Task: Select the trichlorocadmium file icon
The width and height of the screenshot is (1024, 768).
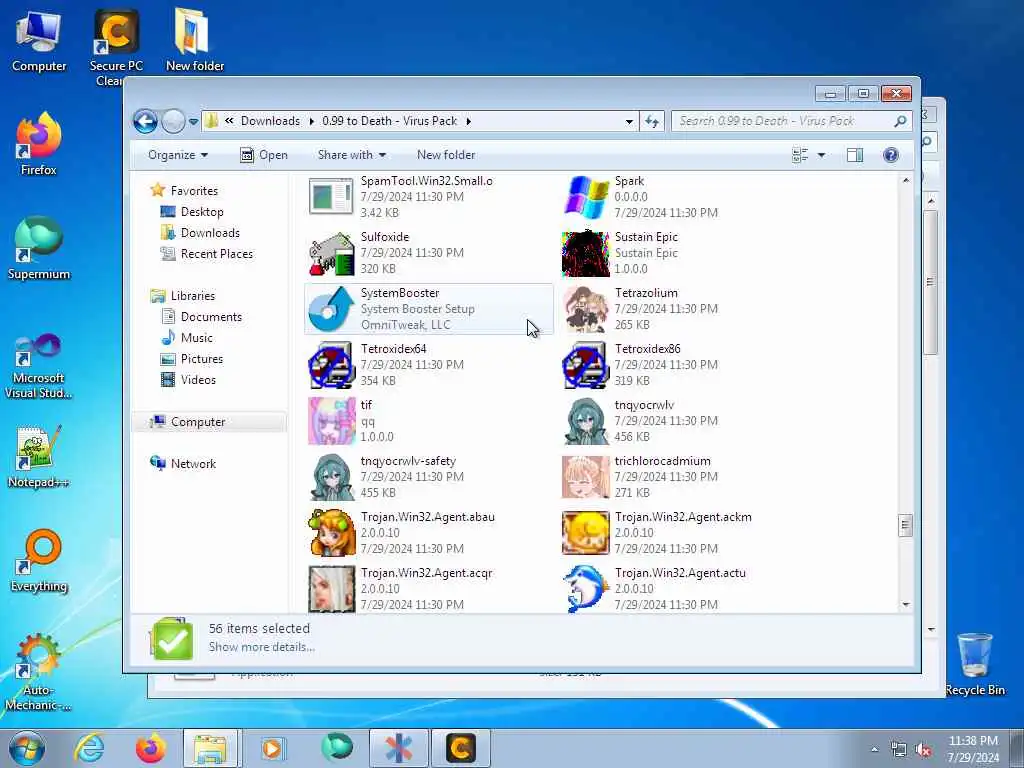Action: point(585,477)
